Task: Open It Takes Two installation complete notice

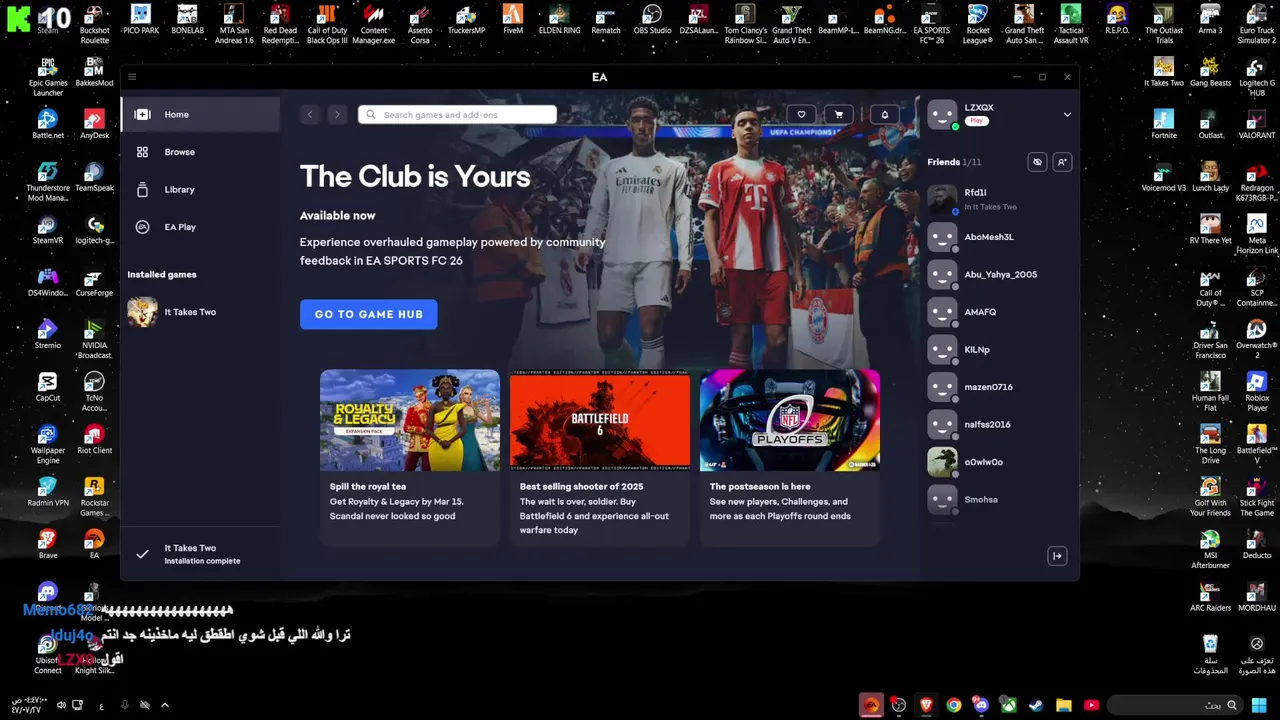Action: [x=200, y=554]
